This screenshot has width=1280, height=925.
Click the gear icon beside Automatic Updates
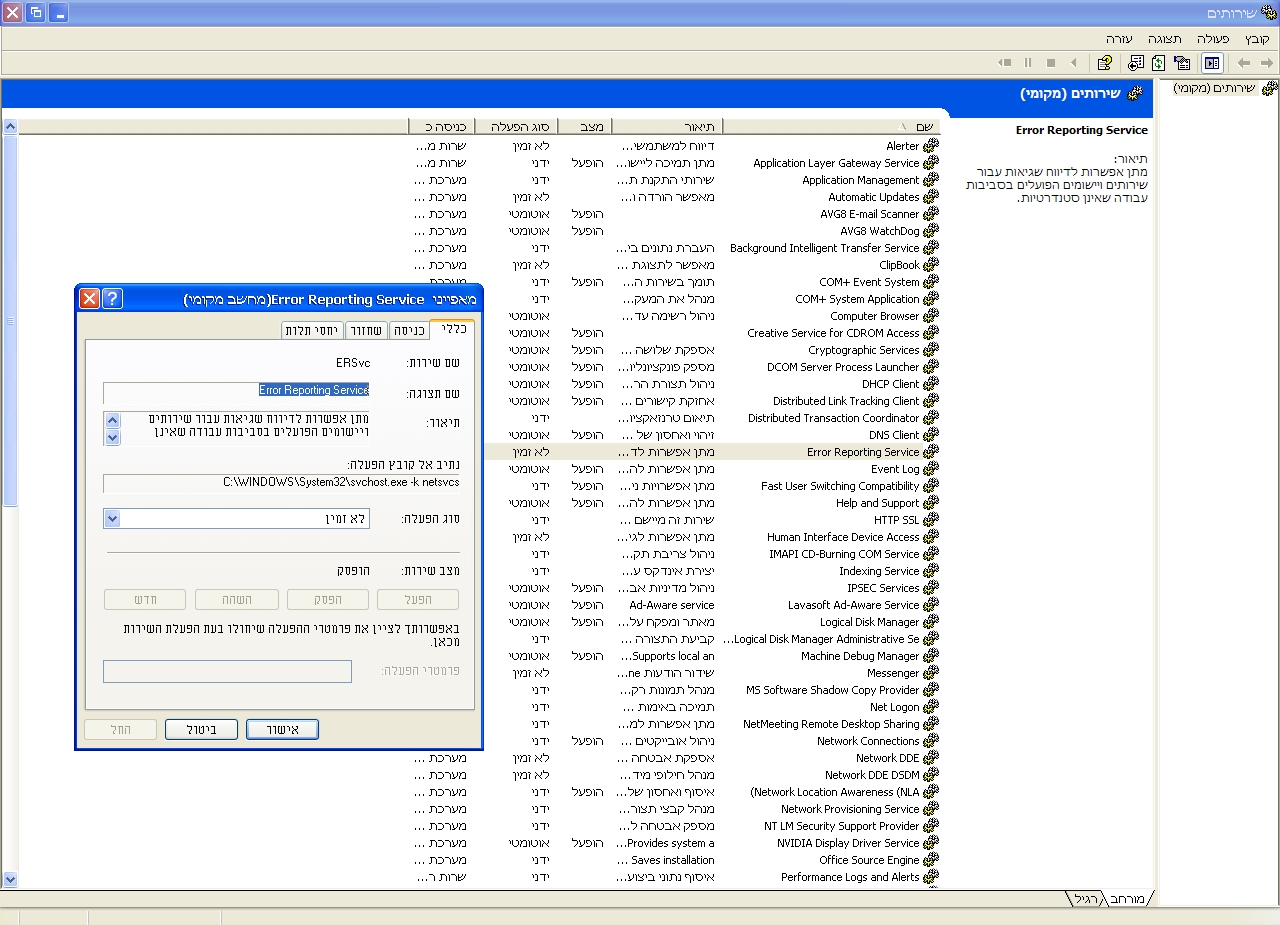931,197
